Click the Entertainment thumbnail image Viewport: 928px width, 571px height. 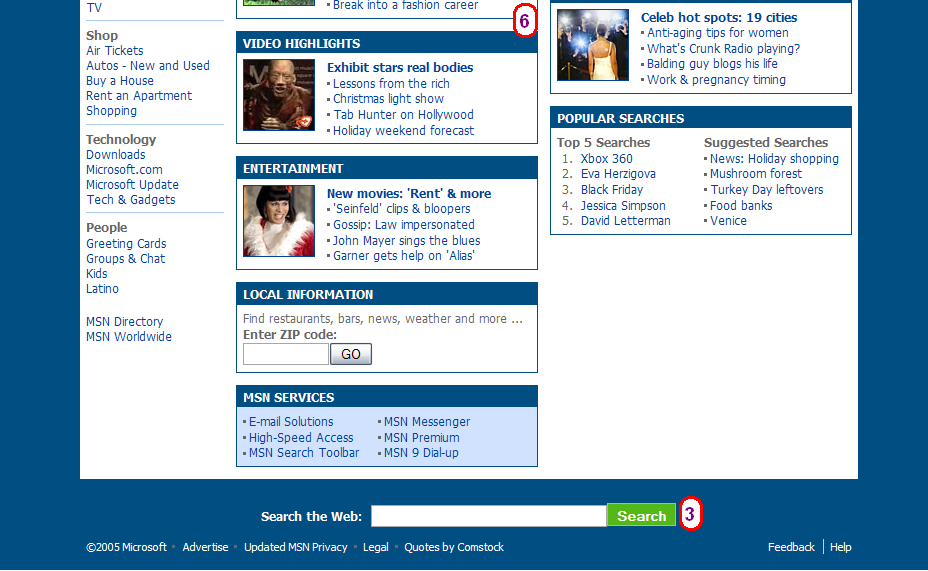click(x=279, y=221)
